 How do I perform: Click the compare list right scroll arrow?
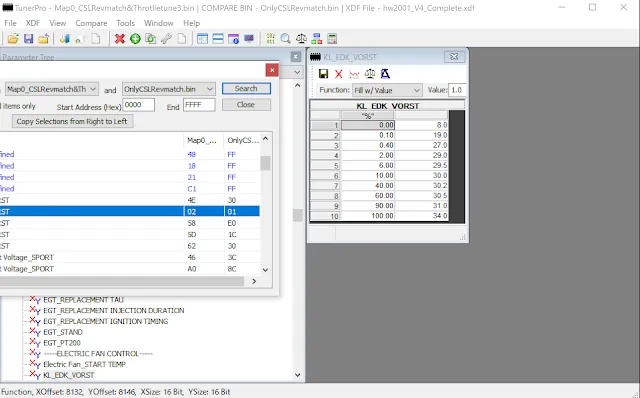254,281
